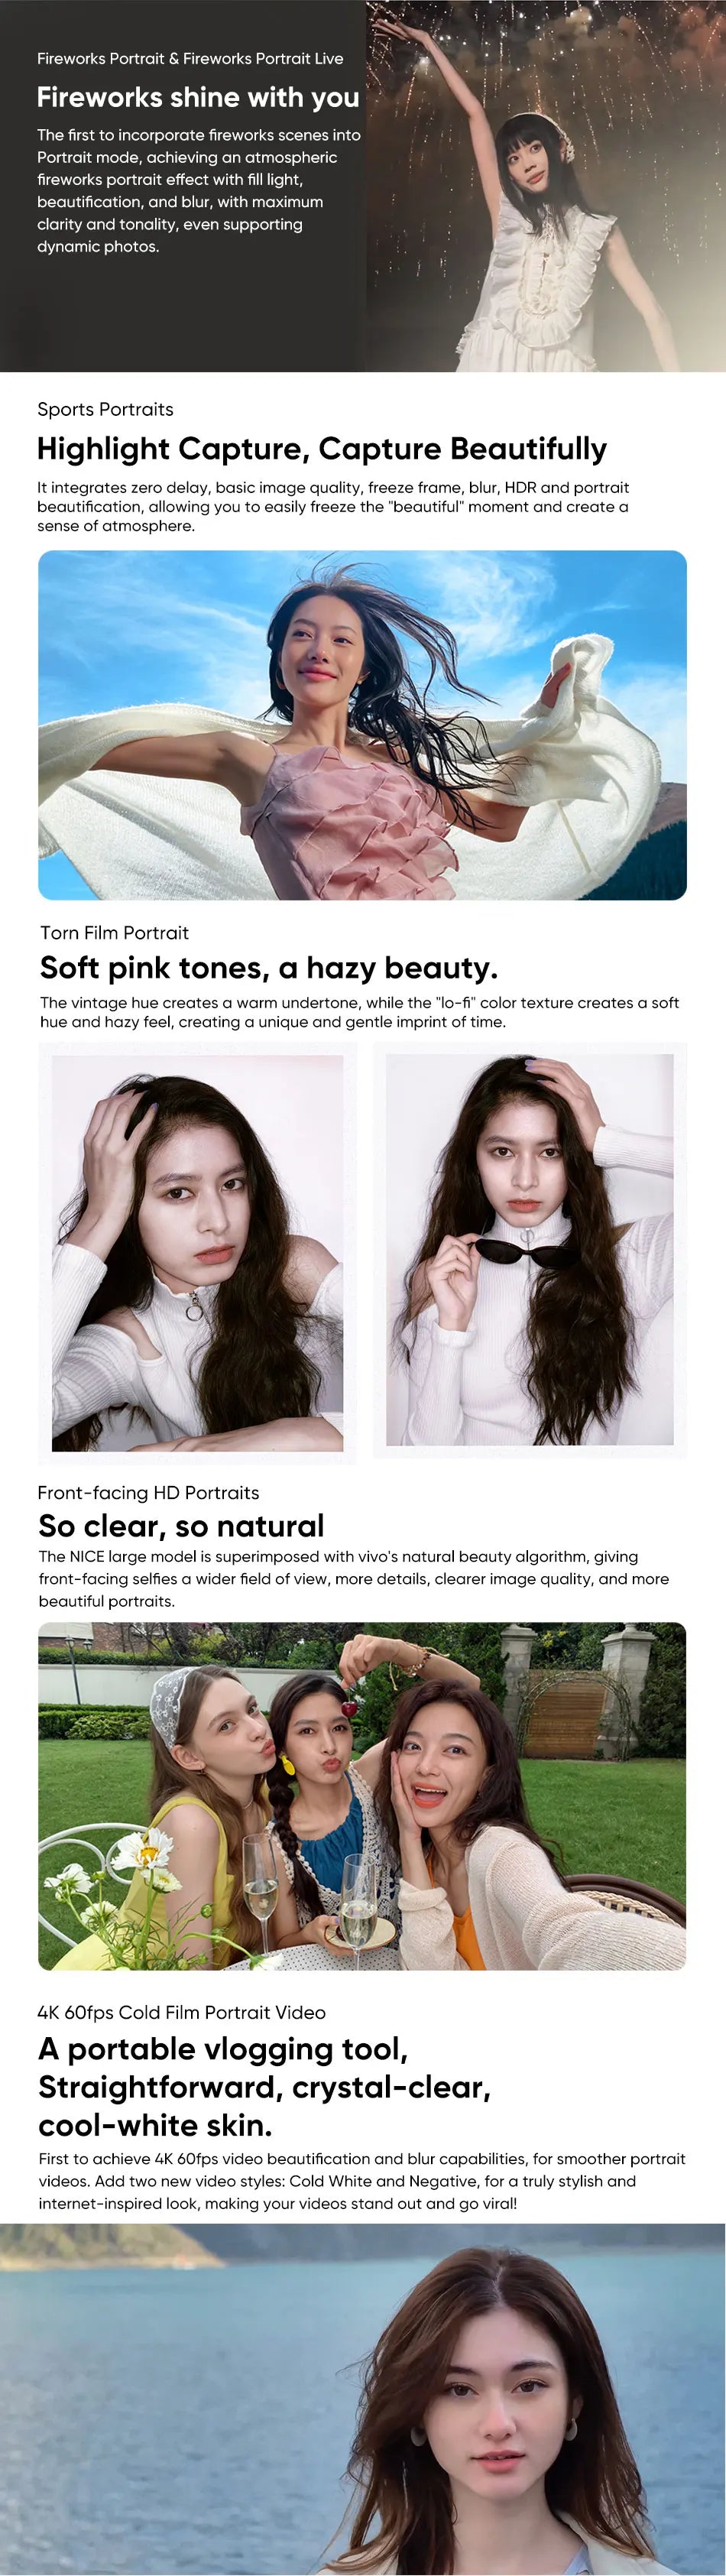Open the sports portrait image with white scarf
Viewport: 726px width, 2576px height.
point(362,725)
